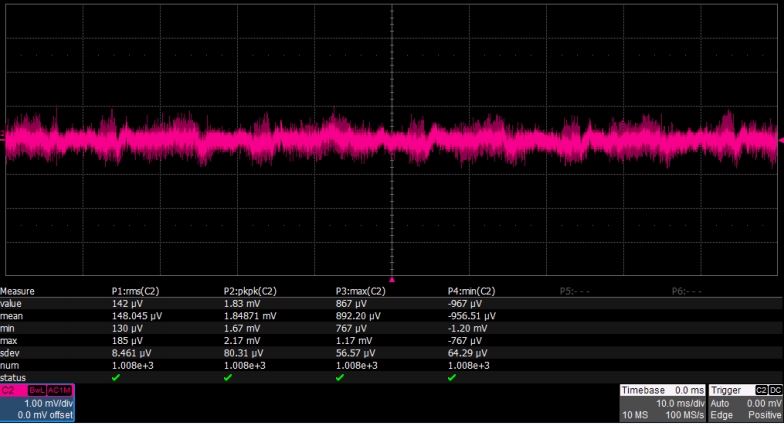Click the green status checkmark for P1

116,378
